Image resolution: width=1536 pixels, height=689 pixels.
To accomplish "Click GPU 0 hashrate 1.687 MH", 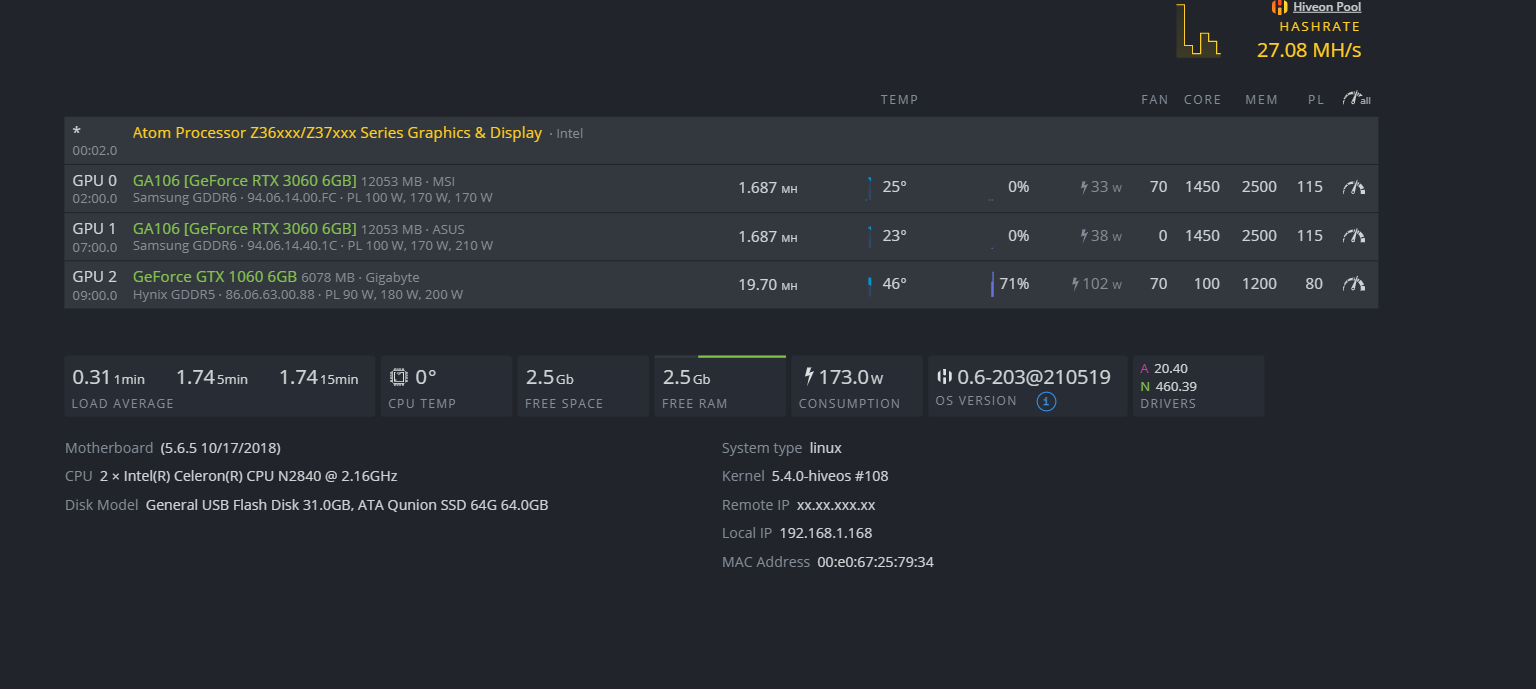I will point(768,188).
